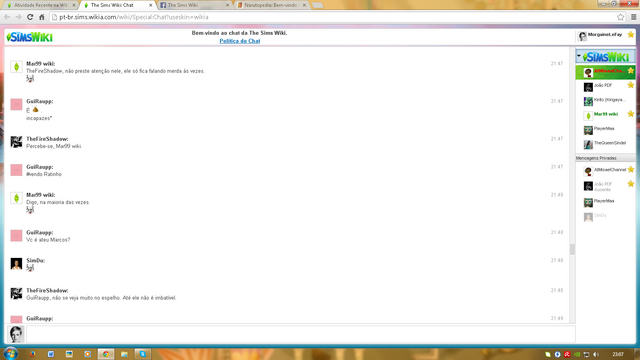Click the 'Vc é ateu Marcos?' message text
The image size is (640, 360).
(x=48, y=240)
